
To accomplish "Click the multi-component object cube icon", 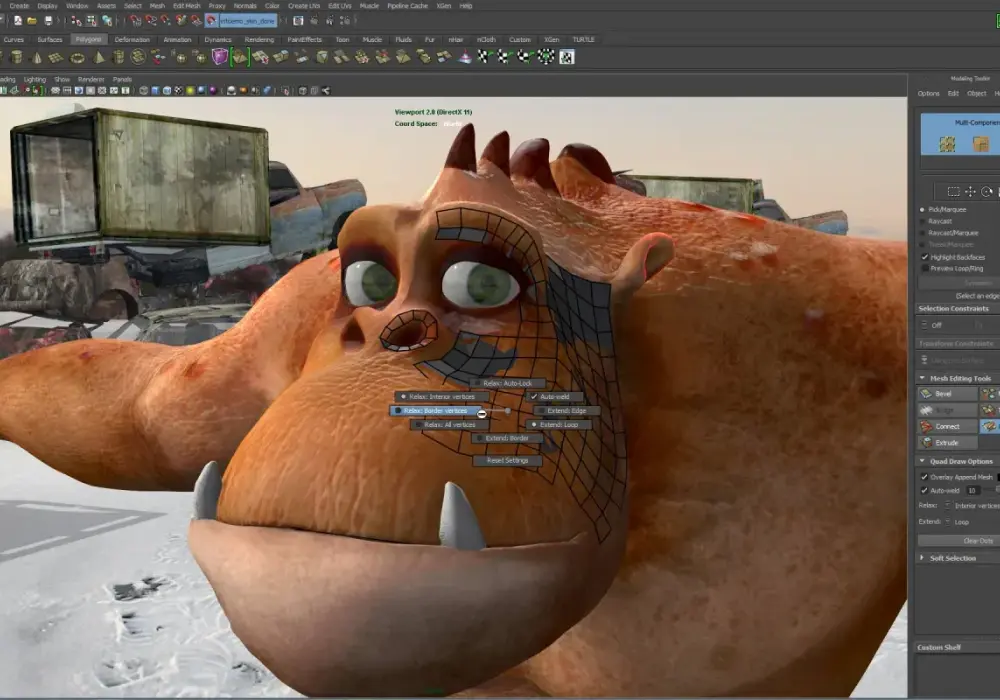I will coord(980,144).
